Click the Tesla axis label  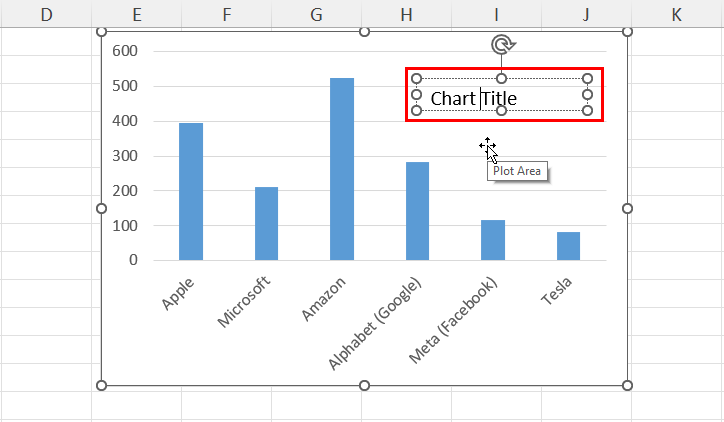557,291
